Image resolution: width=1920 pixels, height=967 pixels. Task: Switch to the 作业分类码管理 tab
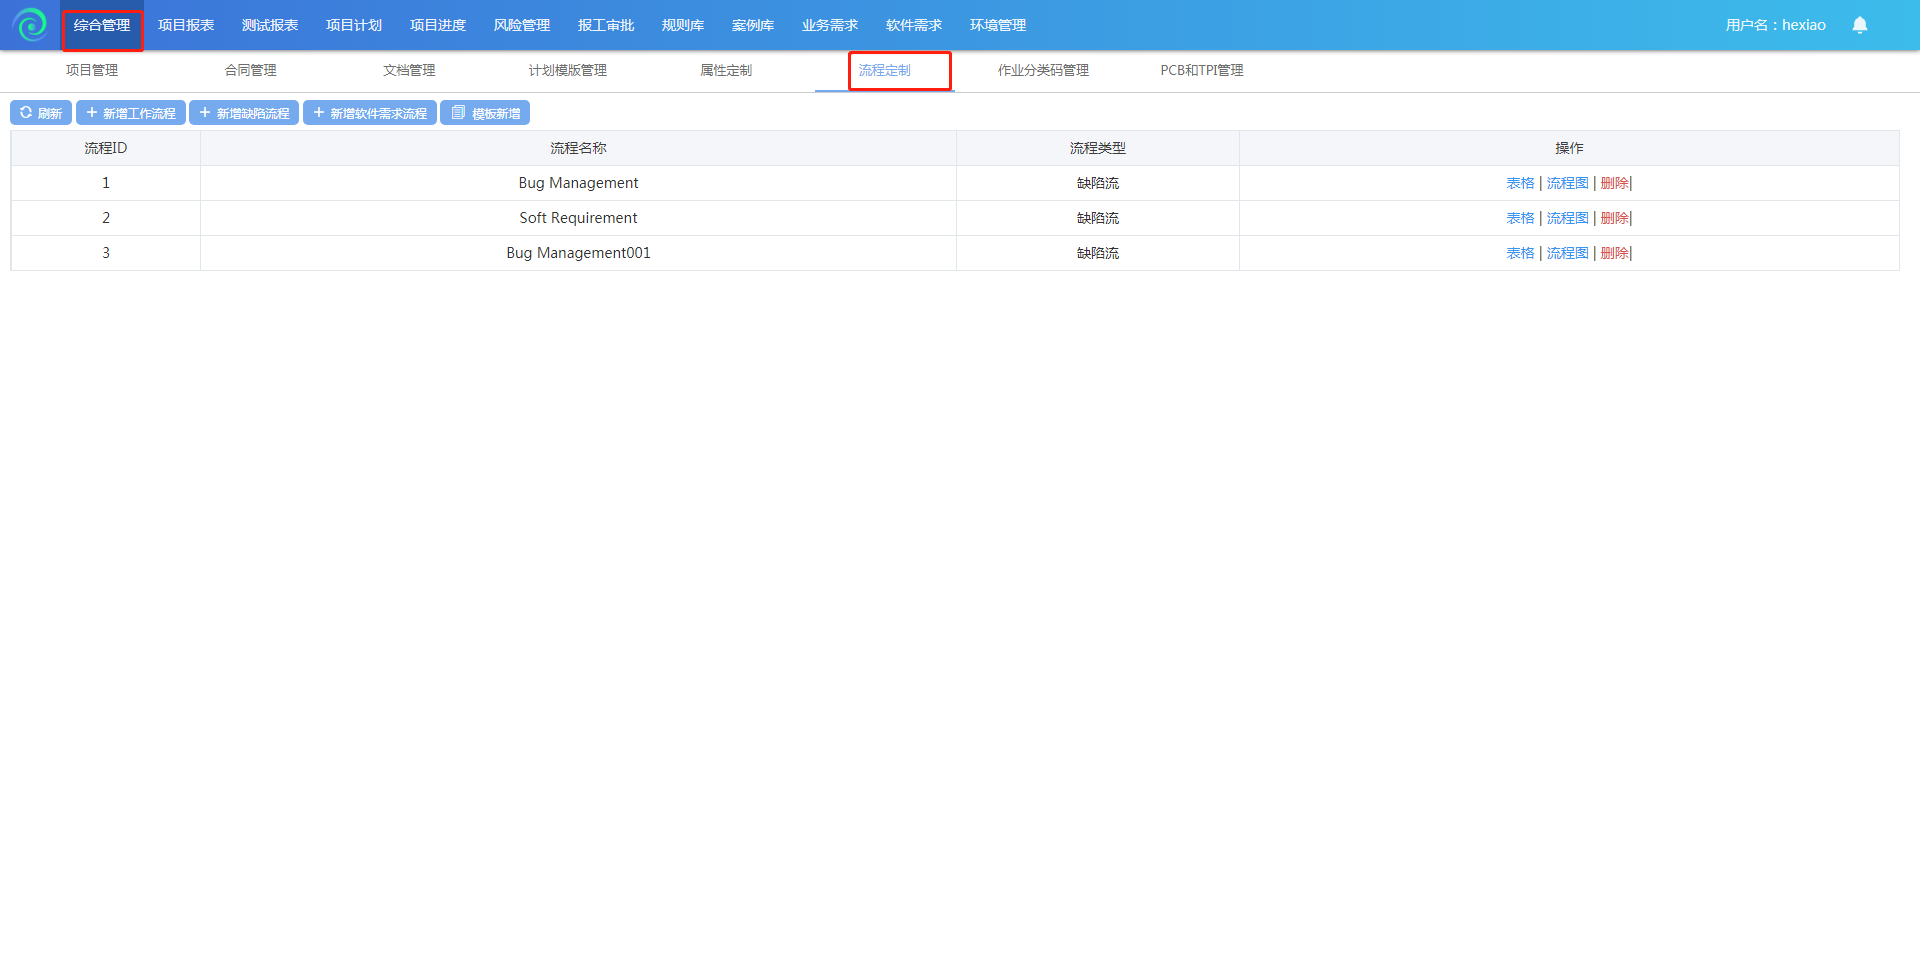click(1043, 70)
